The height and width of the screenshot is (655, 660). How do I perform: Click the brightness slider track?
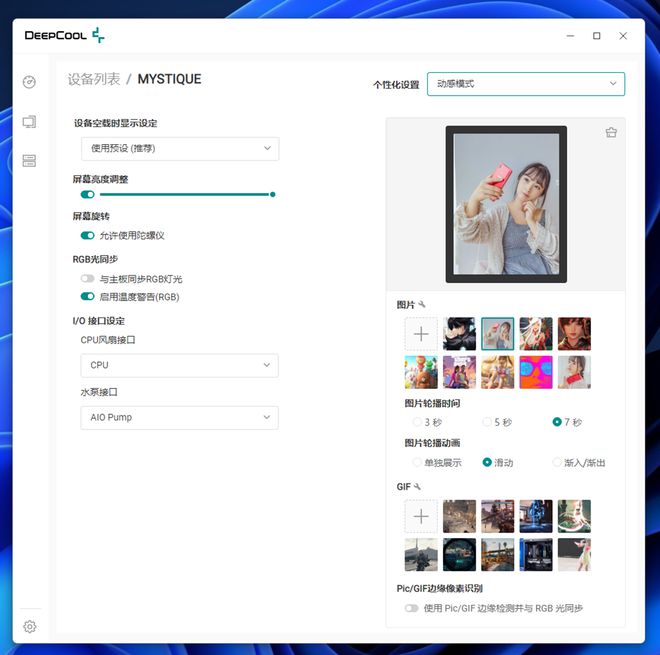point(184,194)
